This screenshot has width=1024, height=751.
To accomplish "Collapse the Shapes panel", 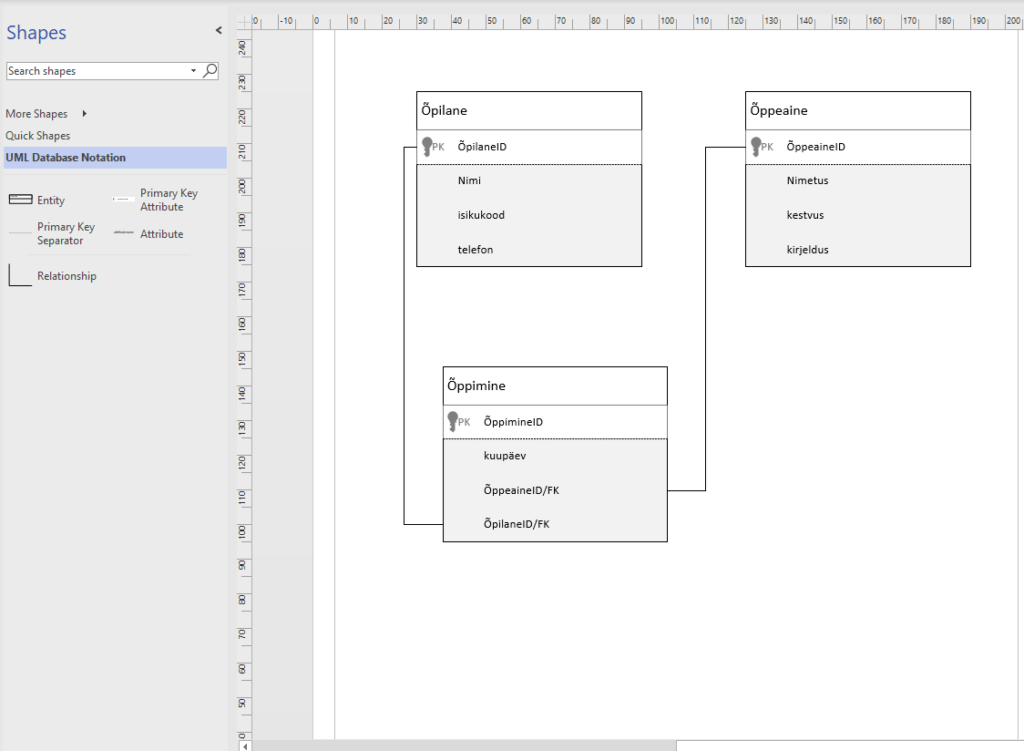I will (218, 31).
